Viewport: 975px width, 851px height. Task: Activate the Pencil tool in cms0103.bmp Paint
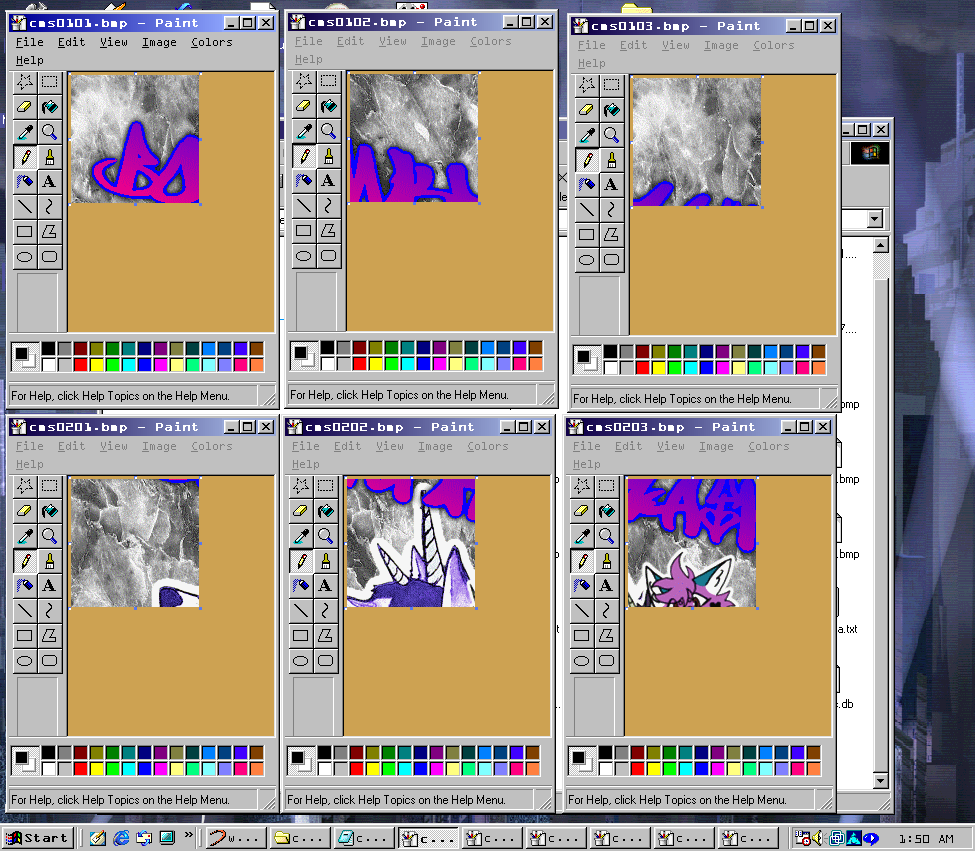pyautogui.click(x=586, y=159)
